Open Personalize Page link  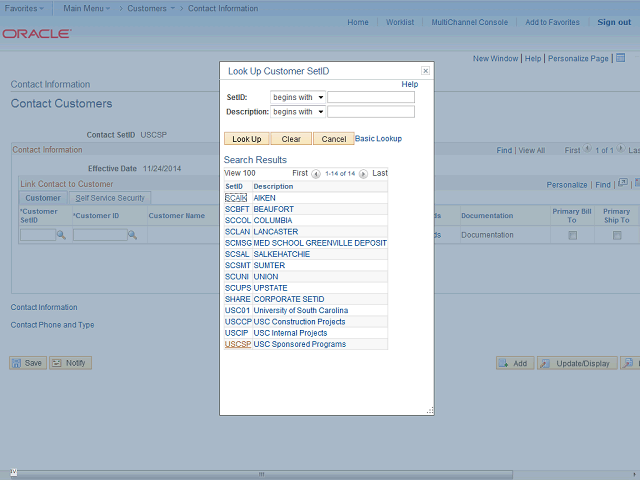coord(578,58)
